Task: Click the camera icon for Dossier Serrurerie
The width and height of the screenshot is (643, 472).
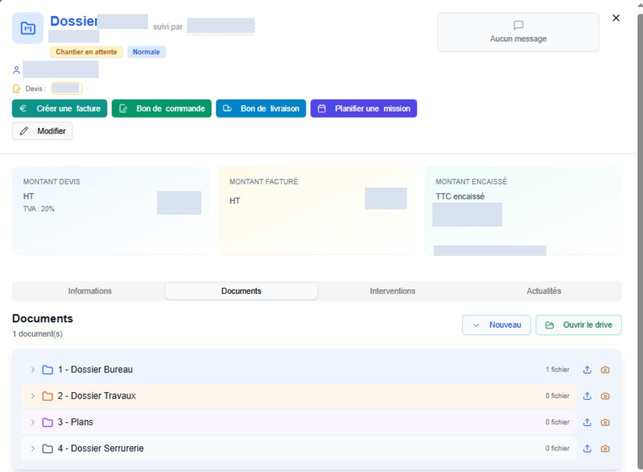Action: click(x=605, y=449)
